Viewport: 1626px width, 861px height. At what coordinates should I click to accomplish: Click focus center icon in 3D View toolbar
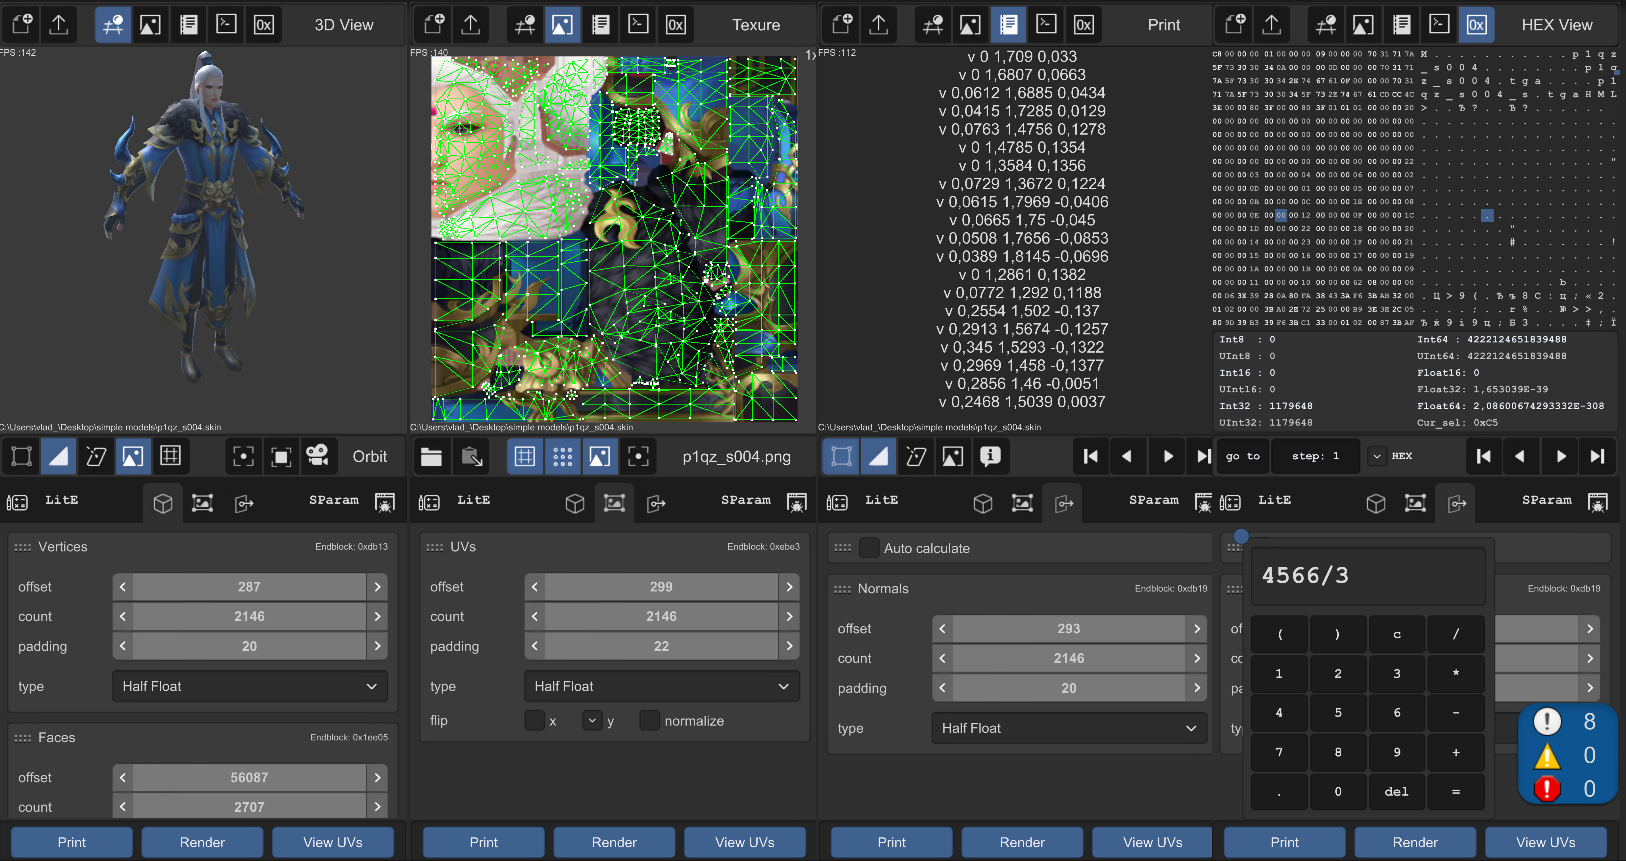pyautogui.click(x=243, y=457)
